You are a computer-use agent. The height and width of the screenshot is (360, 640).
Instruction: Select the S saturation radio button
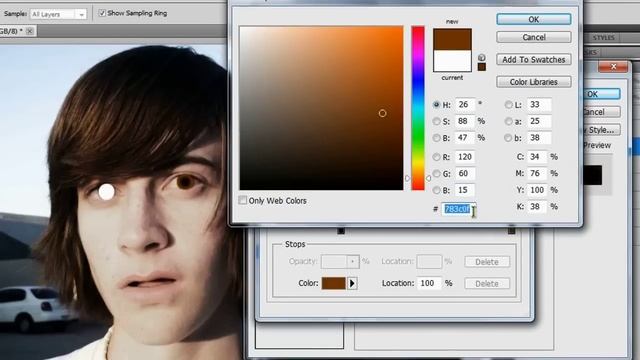click(x=436, y=121)
